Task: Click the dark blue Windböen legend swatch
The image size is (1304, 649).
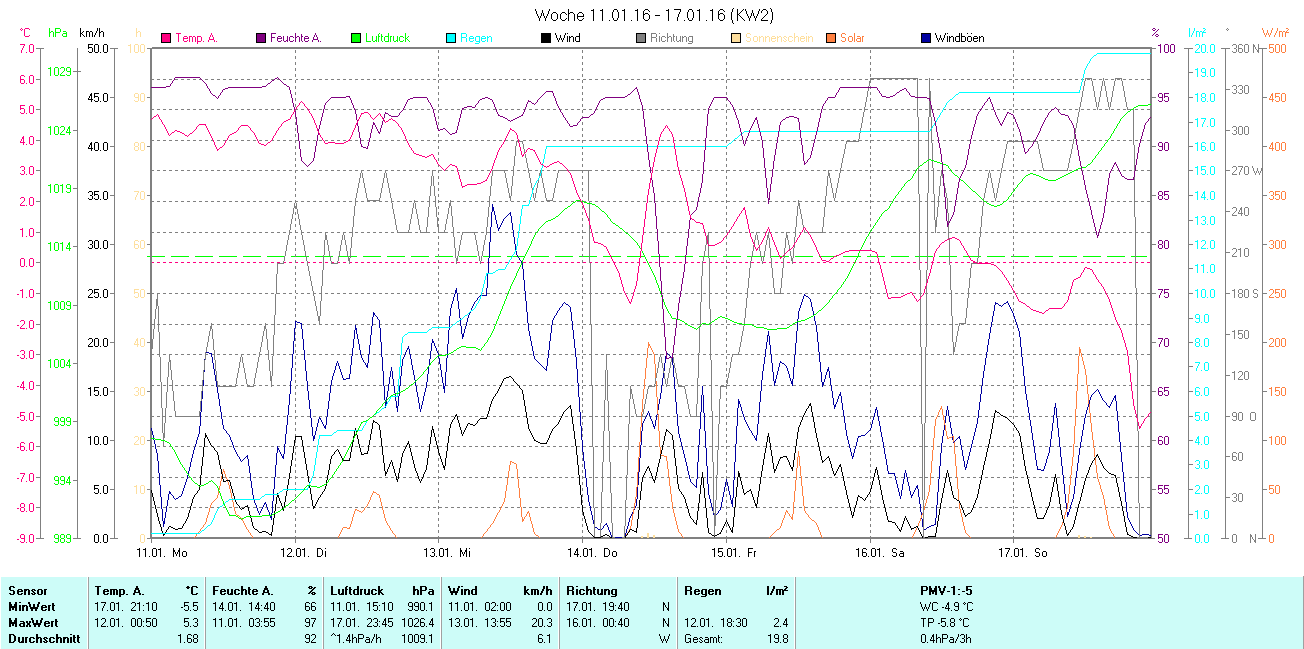Action: tap(926, 38)
